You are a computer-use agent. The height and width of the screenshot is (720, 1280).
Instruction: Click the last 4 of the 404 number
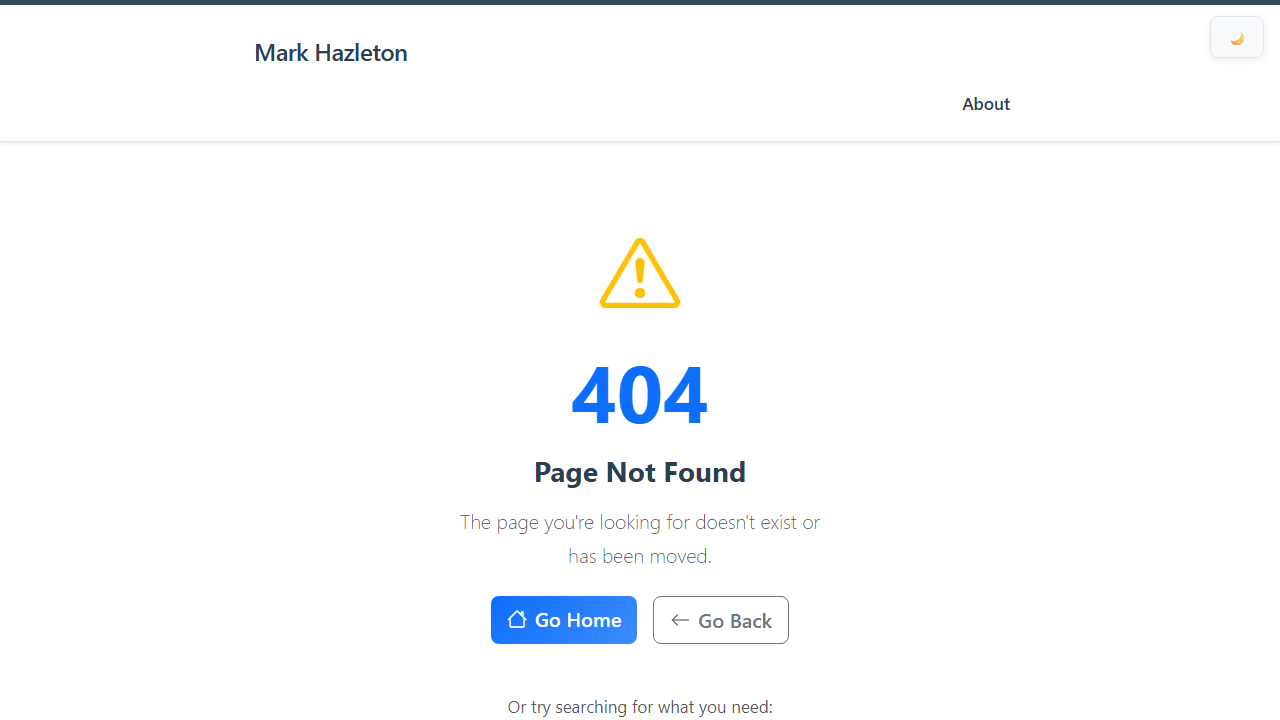click(685, 395)
